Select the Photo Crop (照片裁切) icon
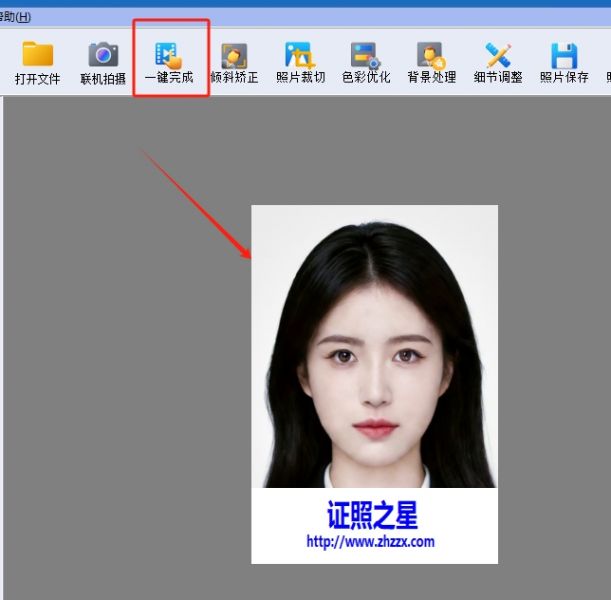The image size is (611, 600). click(x=300, y=54)
